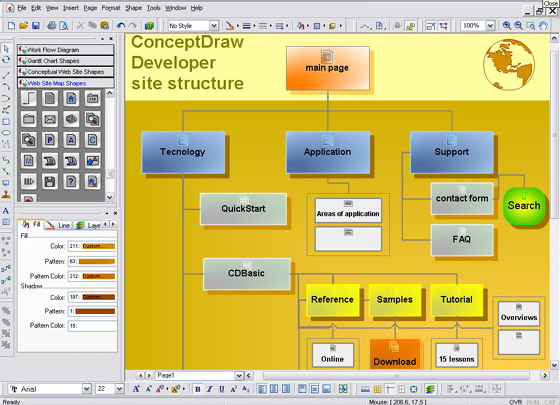The image size is (560, 405).
Task: Switch to the Line tab
Action: 59,225
